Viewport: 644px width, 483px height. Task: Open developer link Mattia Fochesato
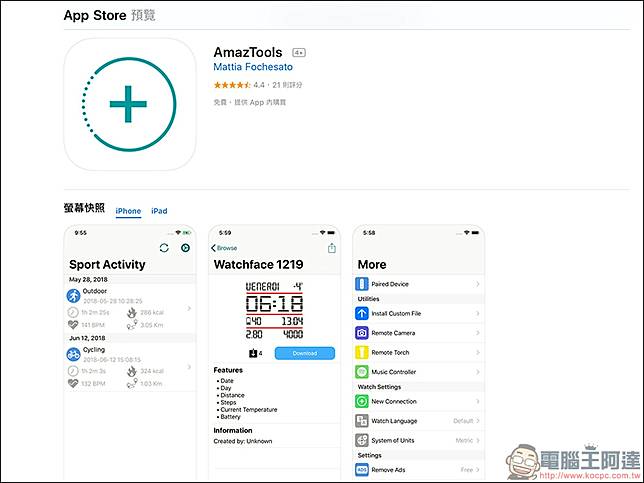(253, 67)
